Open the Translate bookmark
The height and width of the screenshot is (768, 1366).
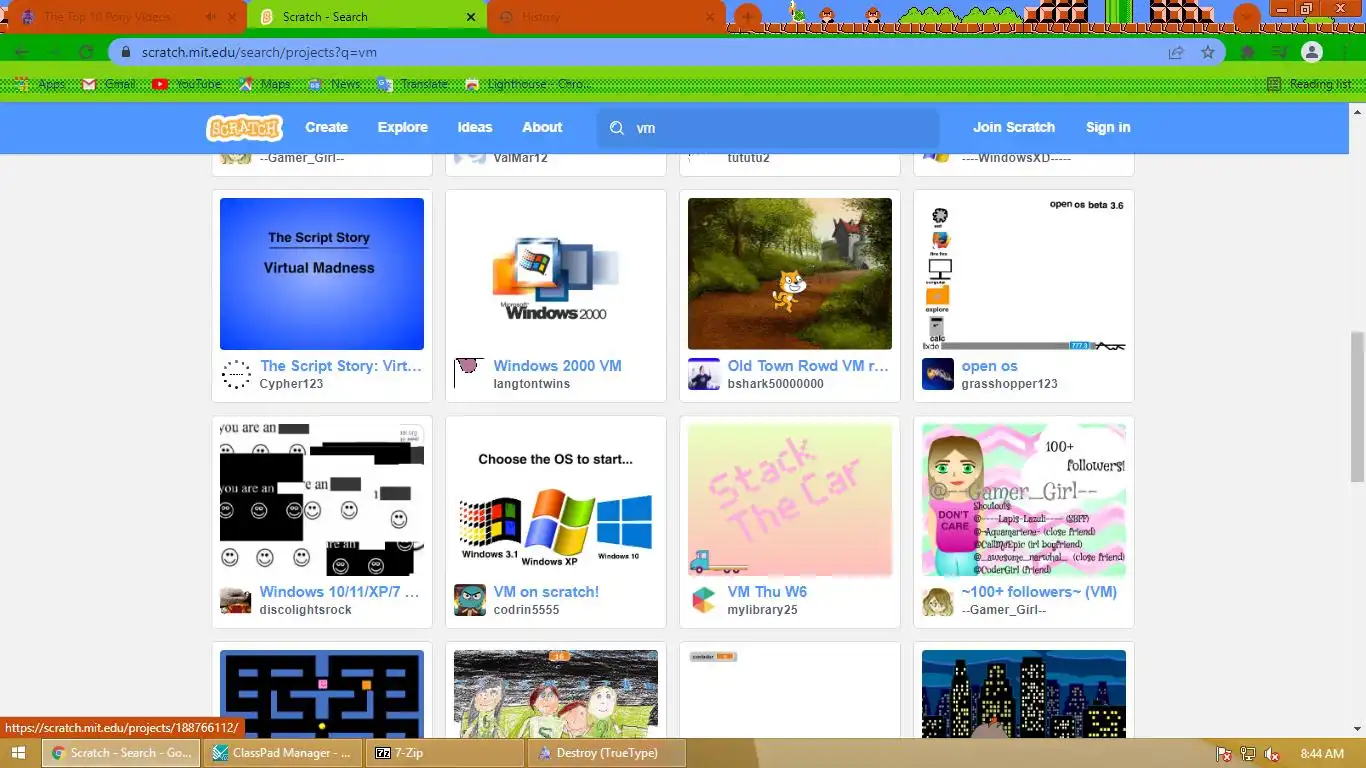pyautogui.click(x=412, y=84)
